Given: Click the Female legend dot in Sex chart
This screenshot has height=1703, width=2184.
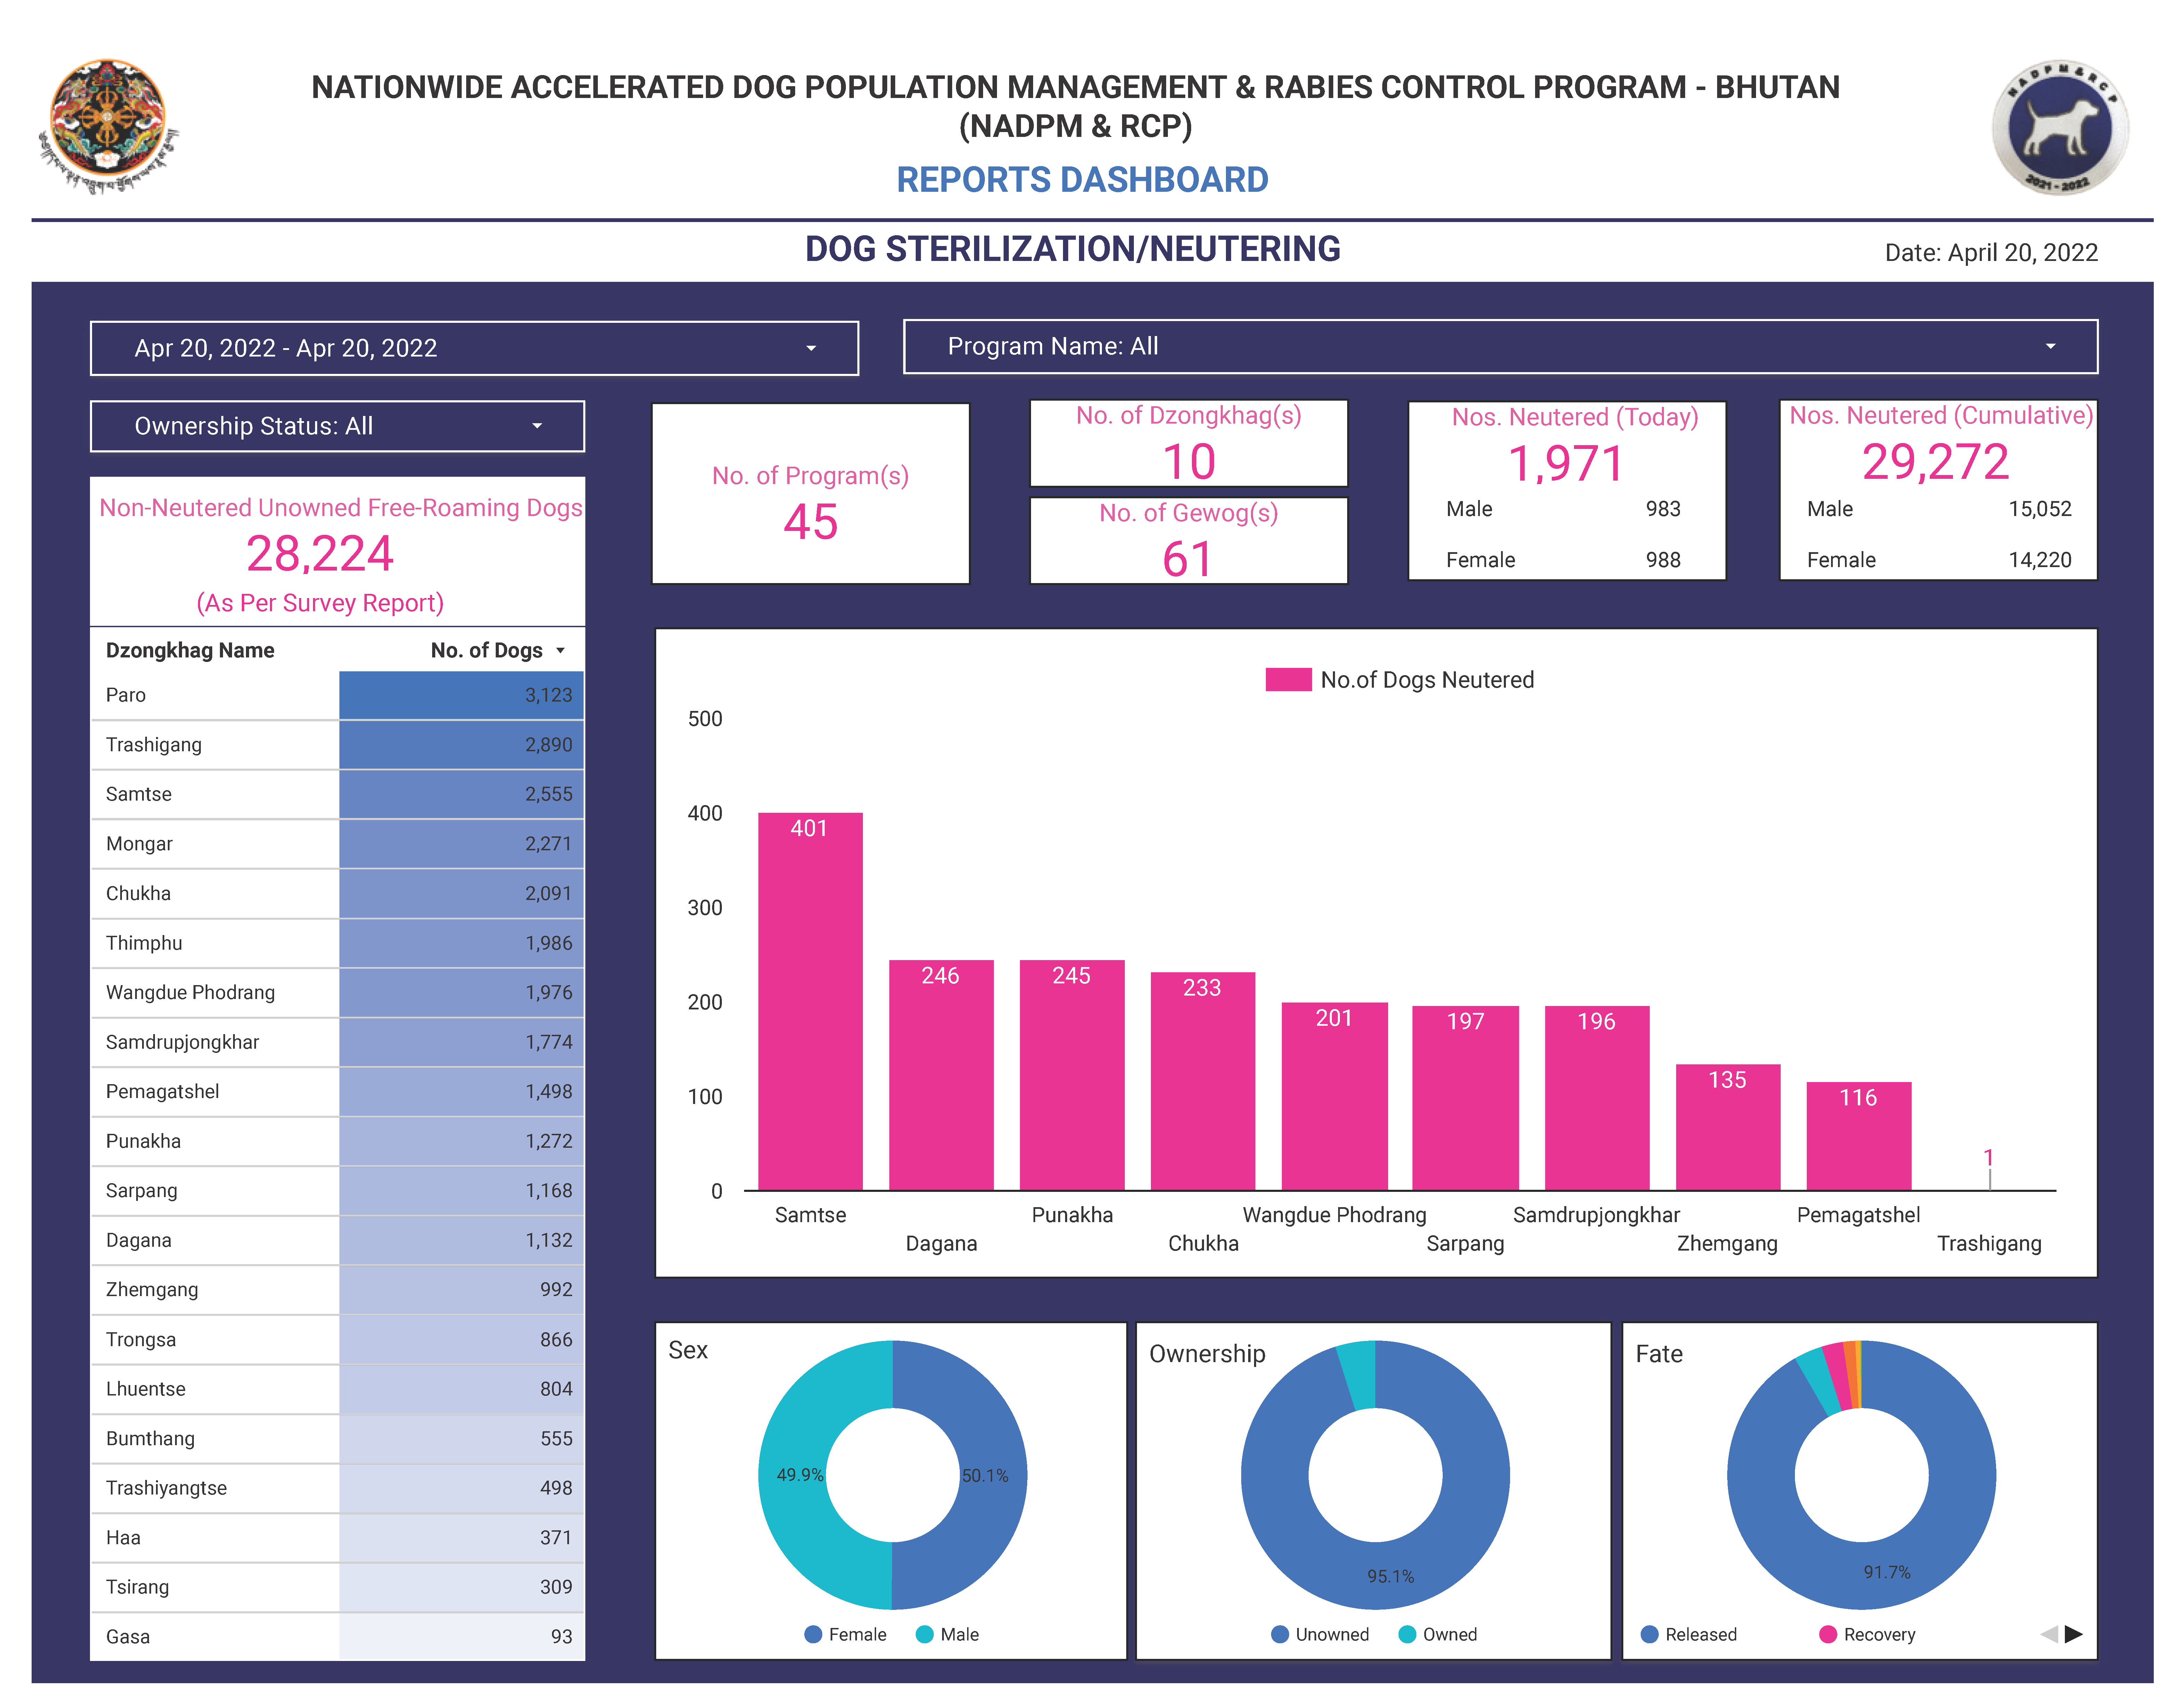Looking at the screenshot, I should 813,1634.
